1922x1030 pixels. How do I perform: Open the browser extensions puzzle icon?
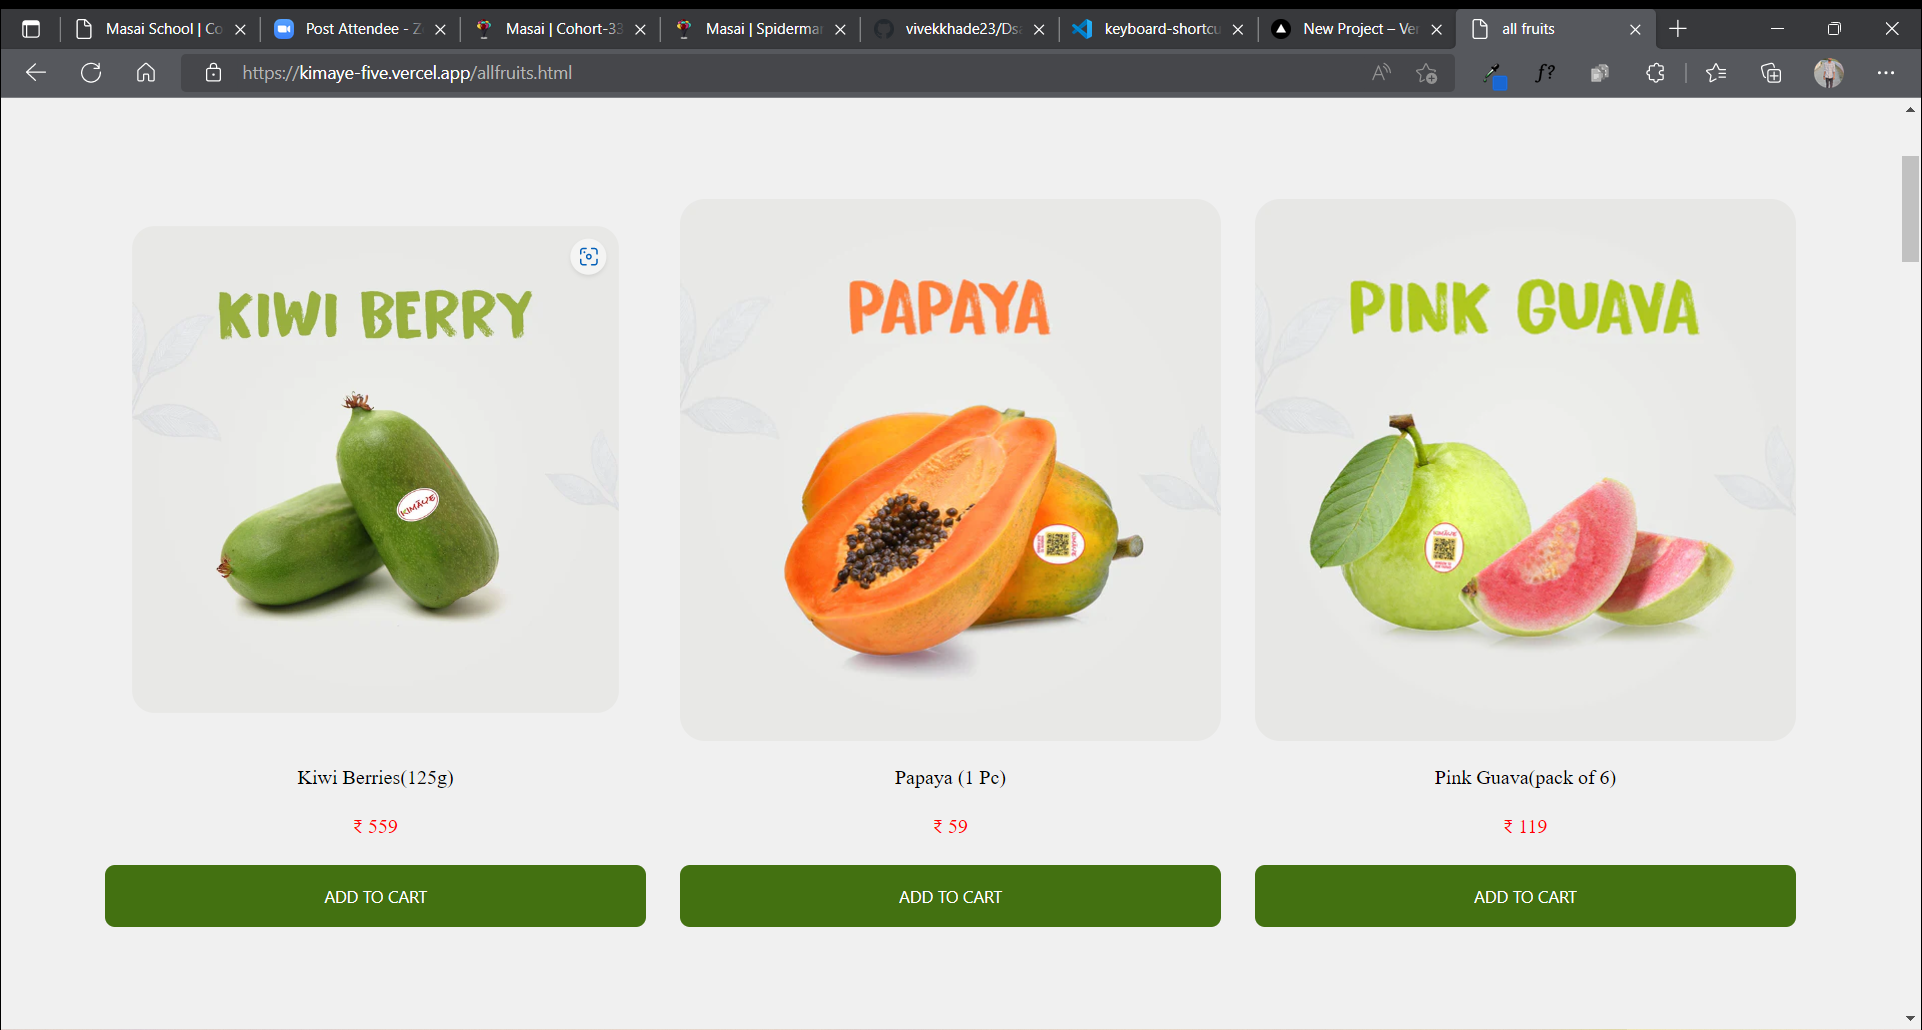(1655, 73)
